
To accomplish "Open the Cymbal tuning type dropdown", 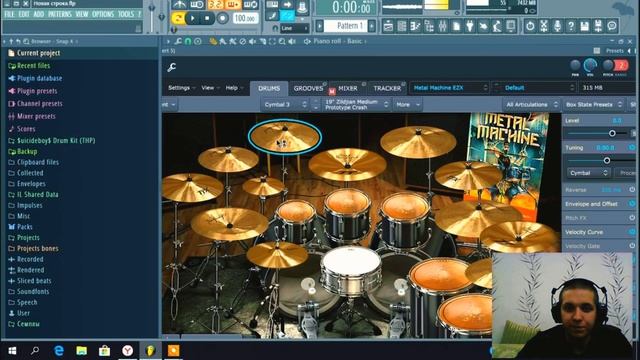I will click(x=589, y=173).
